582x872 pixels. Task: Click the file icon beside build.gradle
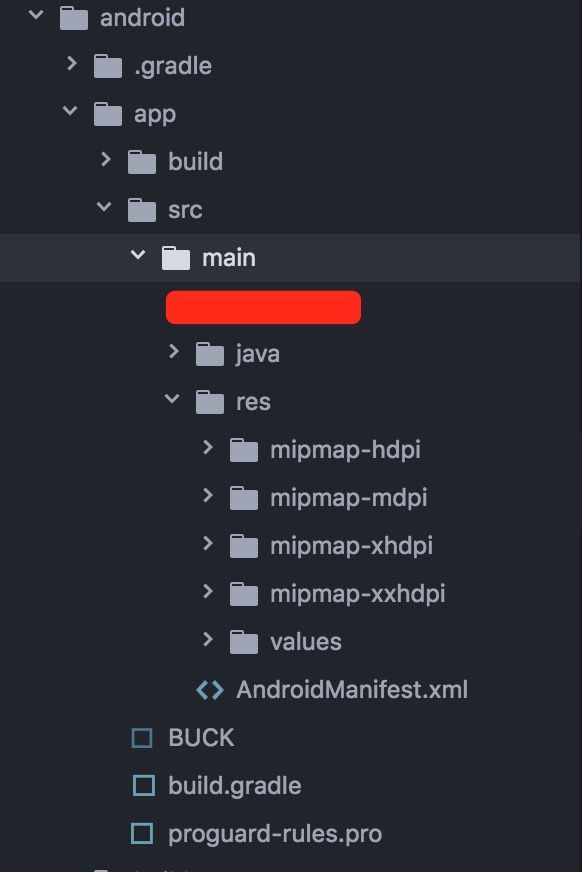pos(143,786)
